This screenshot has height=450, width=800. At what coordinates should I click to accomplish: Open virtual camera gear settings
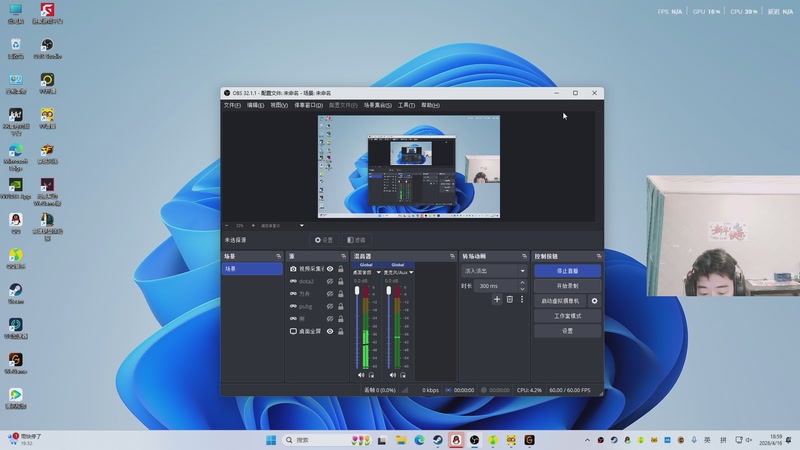tap(594, 300)
